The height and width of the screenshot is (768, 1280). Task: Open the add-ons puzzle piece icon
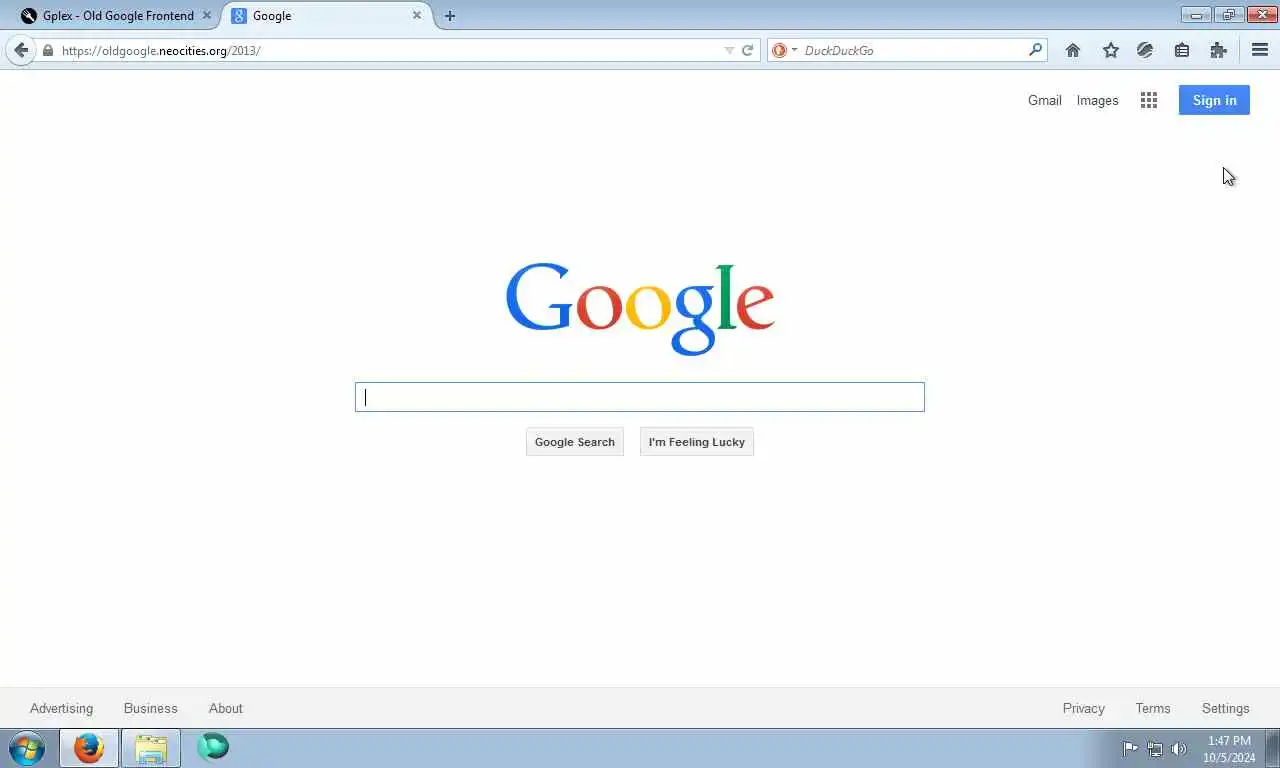pos(1218,50)
